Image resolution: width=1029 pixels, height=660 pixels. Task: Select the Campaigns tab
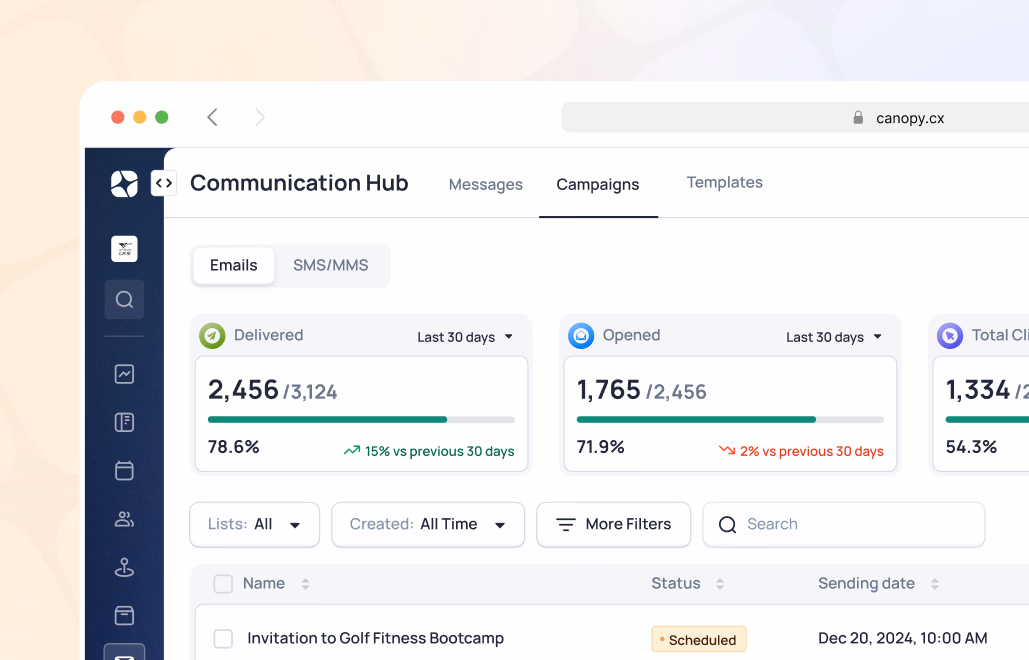pos(598,185)
